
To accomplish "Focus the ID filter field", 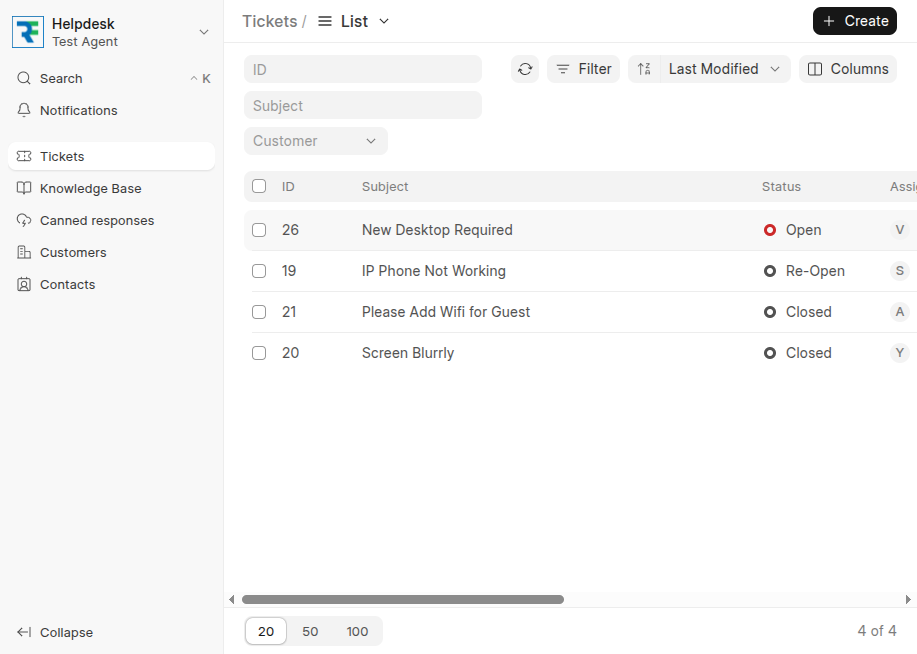I will pos(363,70).
